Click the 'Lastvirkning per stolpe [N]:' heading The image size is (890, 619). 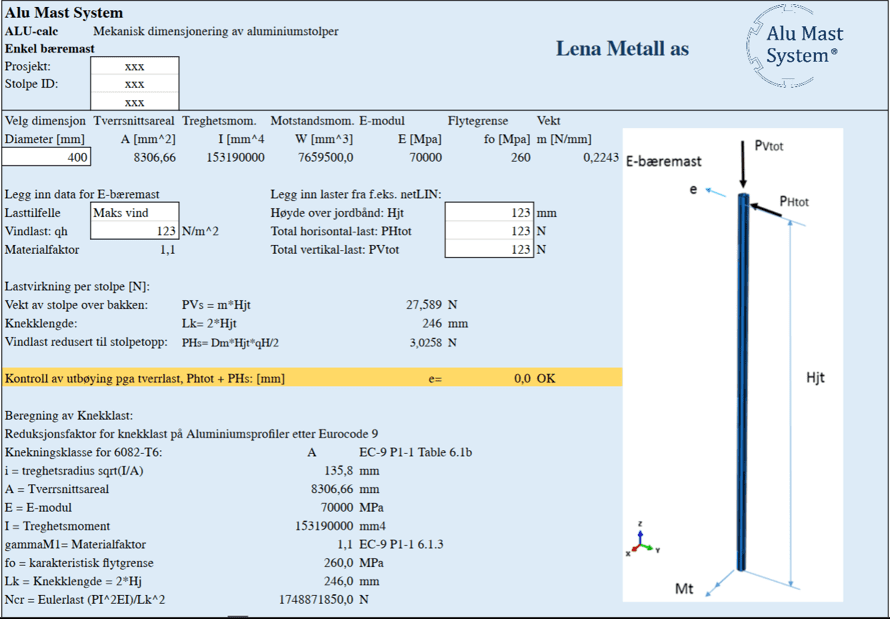click(x=77, y=287)
